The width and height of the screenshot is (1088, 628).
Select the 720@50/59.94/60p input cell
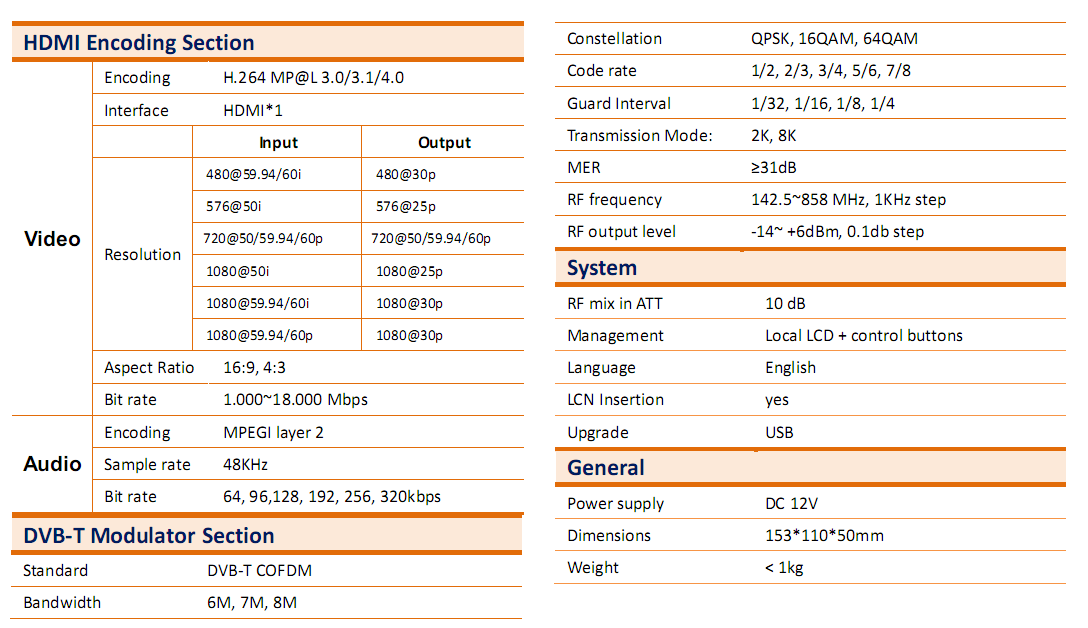tap(263, 239)
